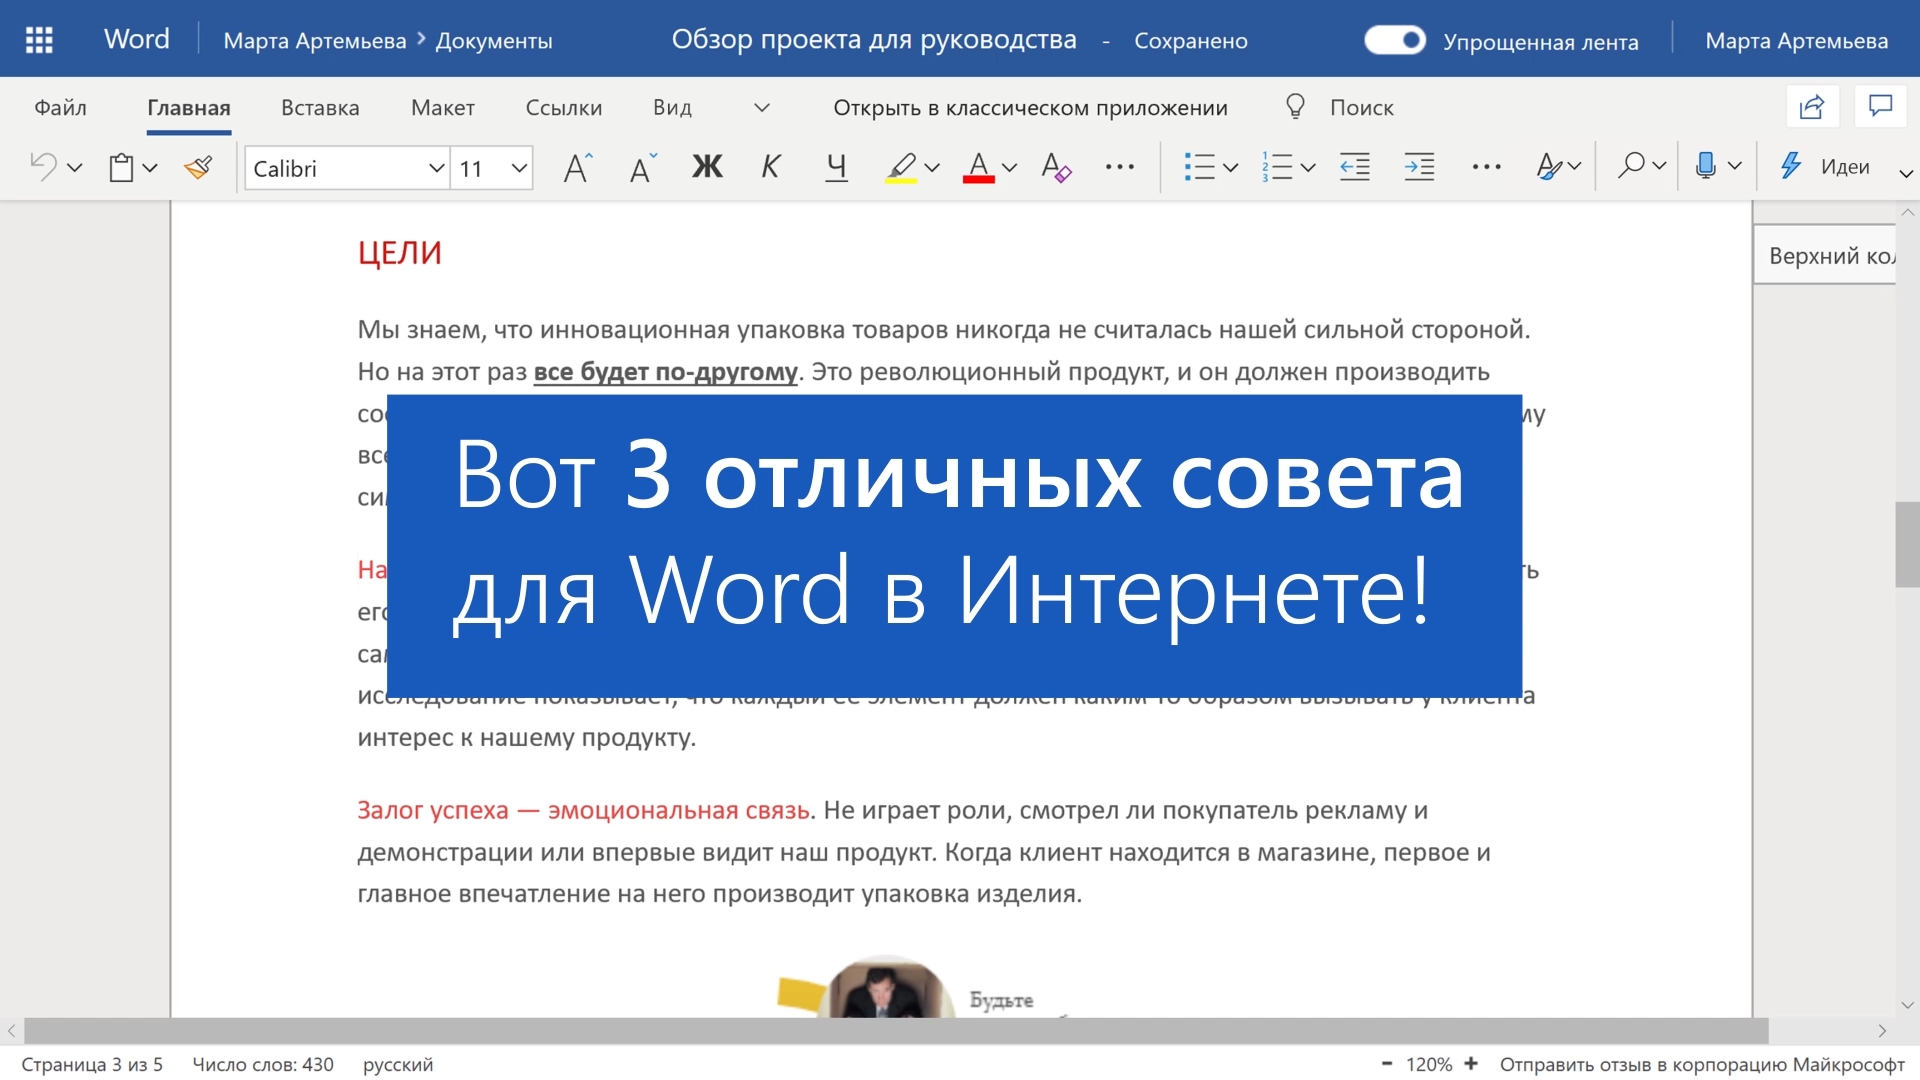Viewport: 1920px width, 1080px height.
Task: Switch to the Вставка tab
Action: tap(320, 107)
